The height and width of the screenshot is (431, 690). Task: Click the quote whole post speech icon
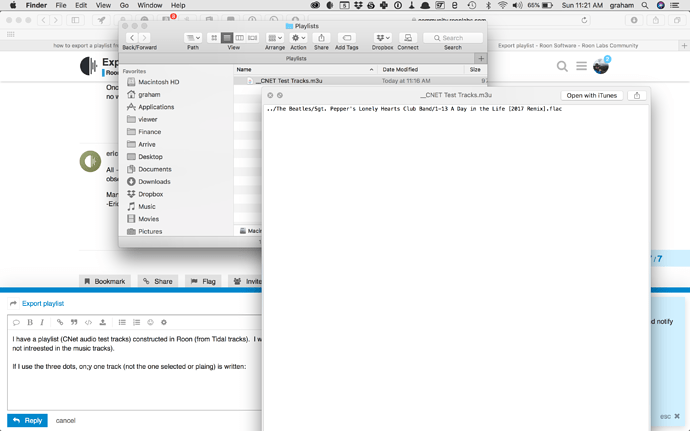pos(16,322)
